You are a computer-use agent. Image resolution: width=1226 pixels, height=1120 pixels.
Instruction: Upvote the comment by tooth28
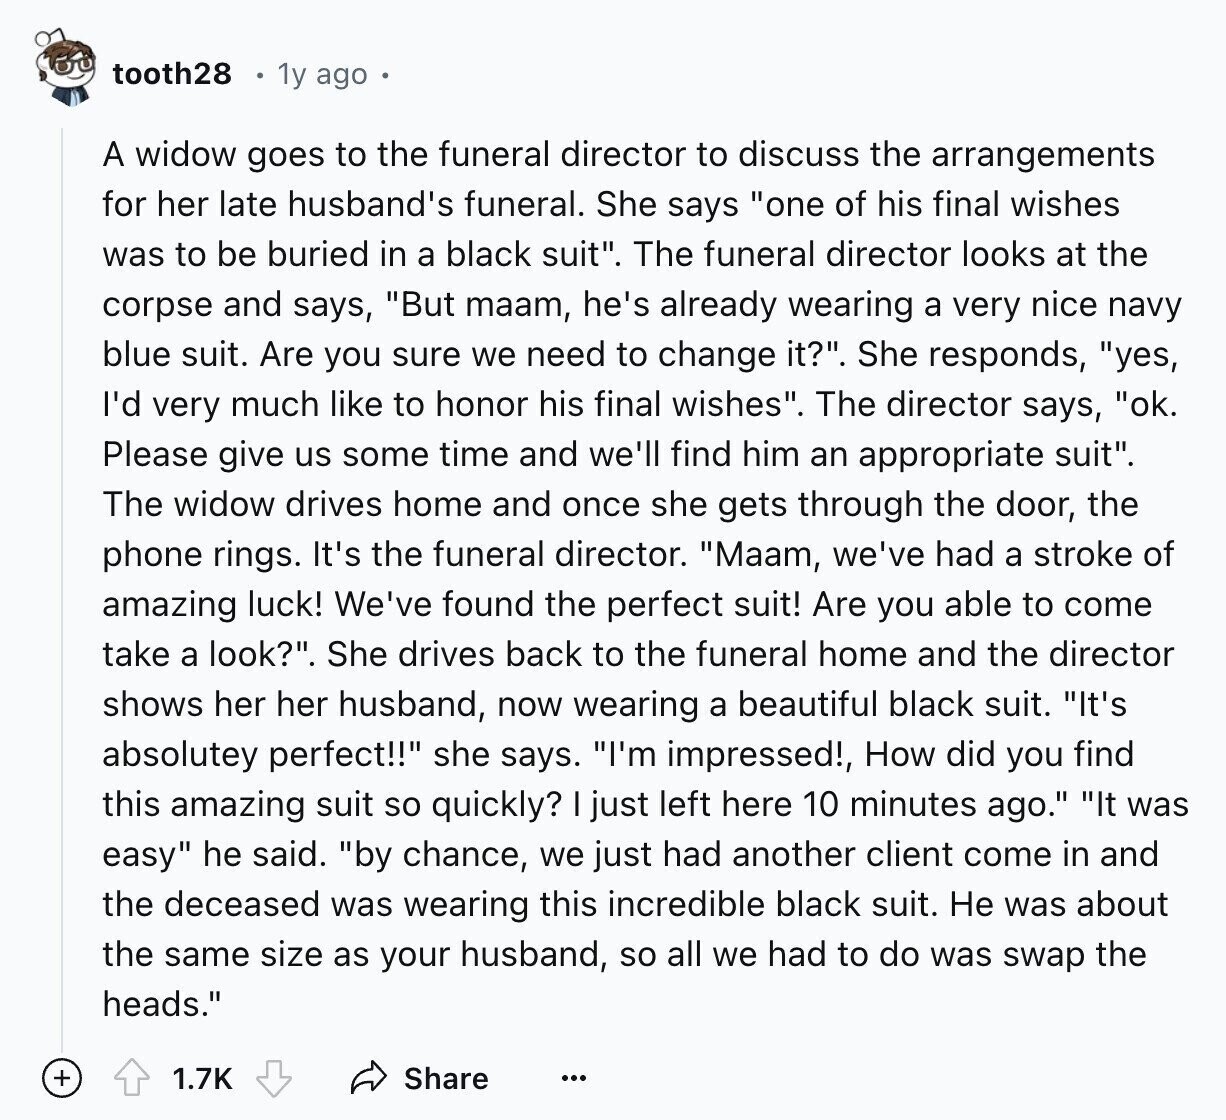click(x=130, y=1078)
